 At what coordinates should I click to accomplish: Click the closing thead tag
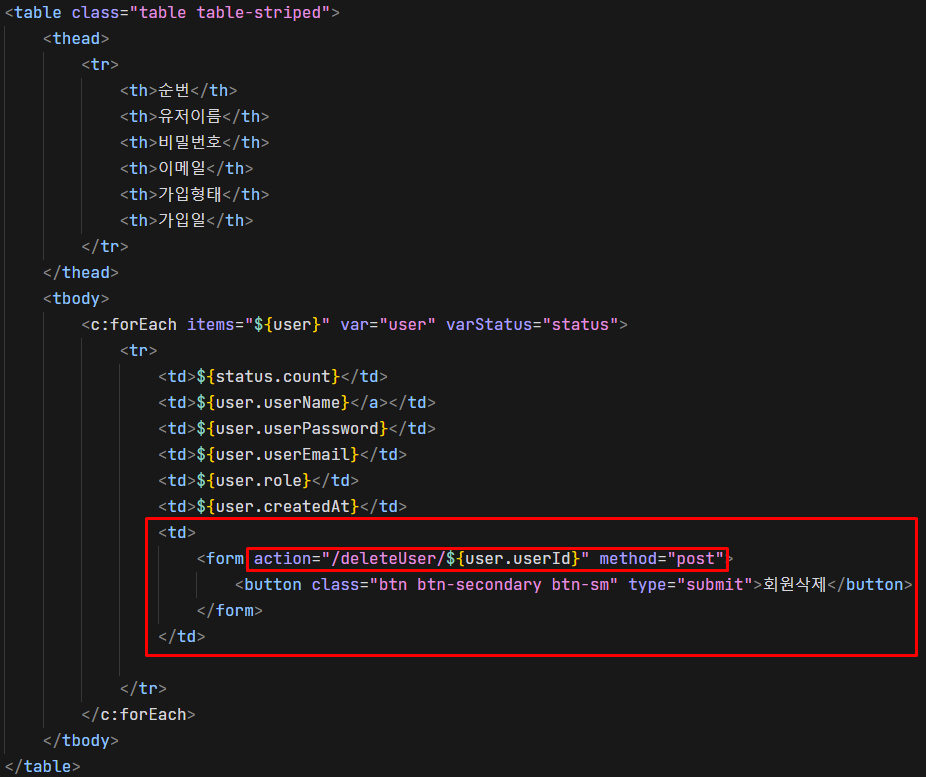[x=81, y=272]
